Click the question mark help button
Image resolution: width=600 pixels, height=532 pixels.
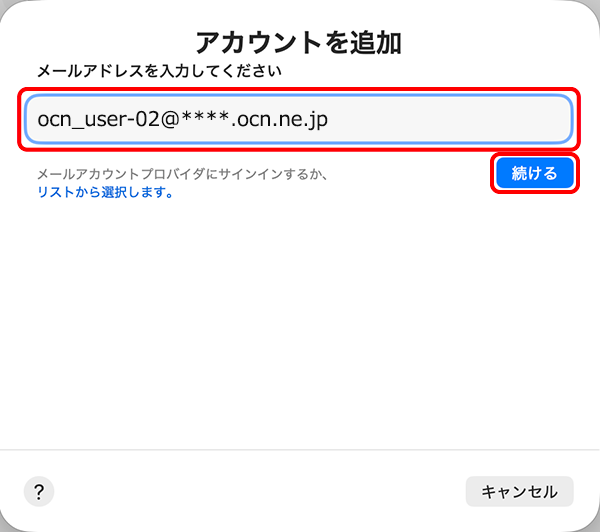38,491
